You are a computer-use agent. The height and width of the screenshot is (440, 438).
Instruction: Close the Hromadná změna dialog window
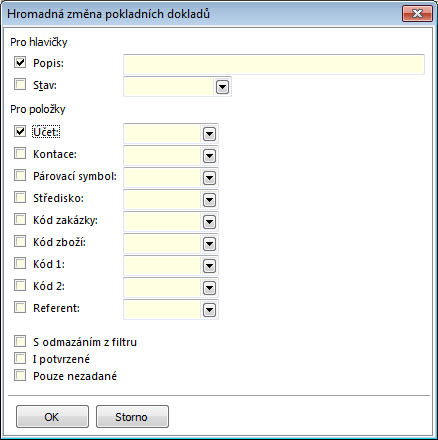tap(417, 14)
